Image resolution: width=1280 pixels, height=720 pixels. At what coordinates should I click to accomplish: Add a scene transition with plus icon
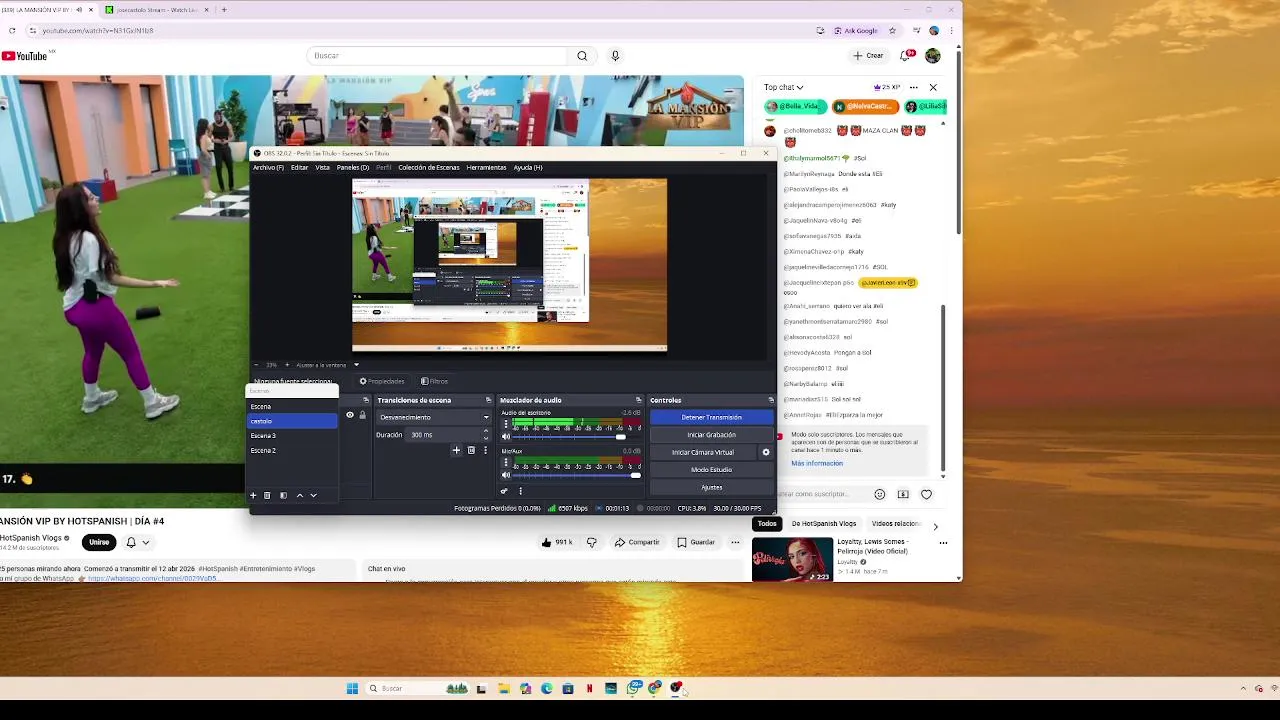pyautogui.click(x=456, y=450)
